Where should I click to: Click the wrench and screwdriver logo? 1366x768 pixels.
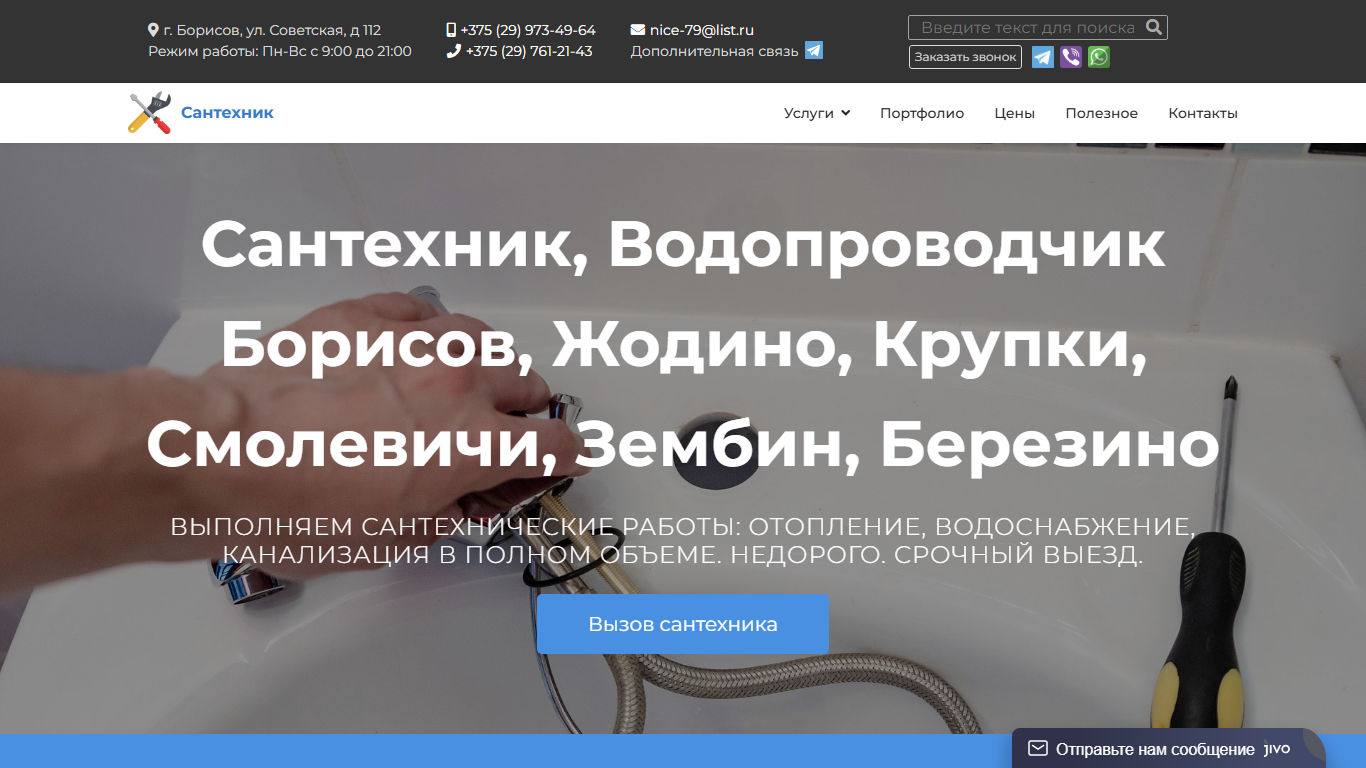(150, 113)
